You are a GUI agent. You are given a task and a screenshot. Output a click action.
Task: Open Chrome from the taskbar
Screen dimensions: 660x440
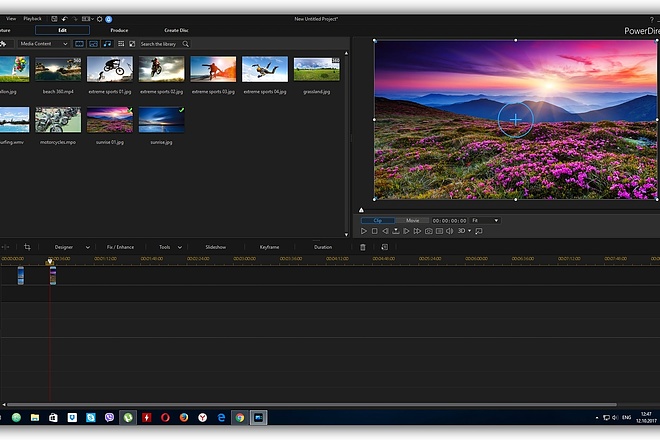click(240, 418)
